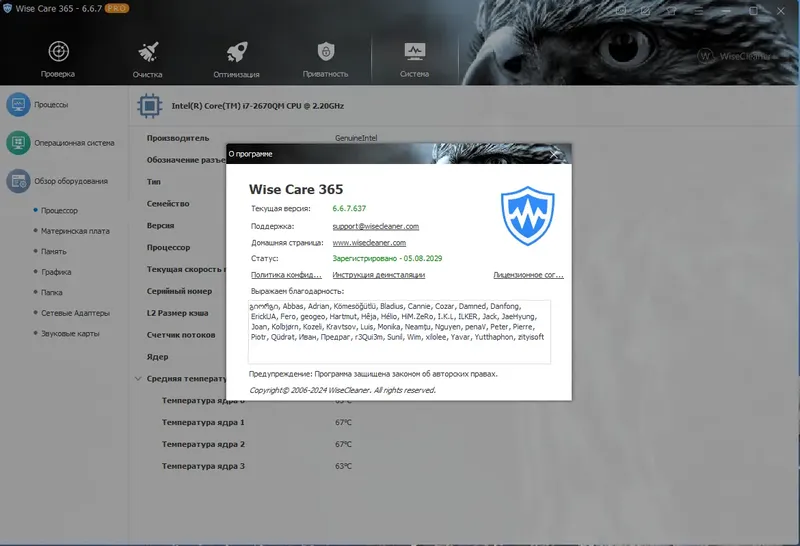Click the L2 Размер кэша row label

click(178, 313)
